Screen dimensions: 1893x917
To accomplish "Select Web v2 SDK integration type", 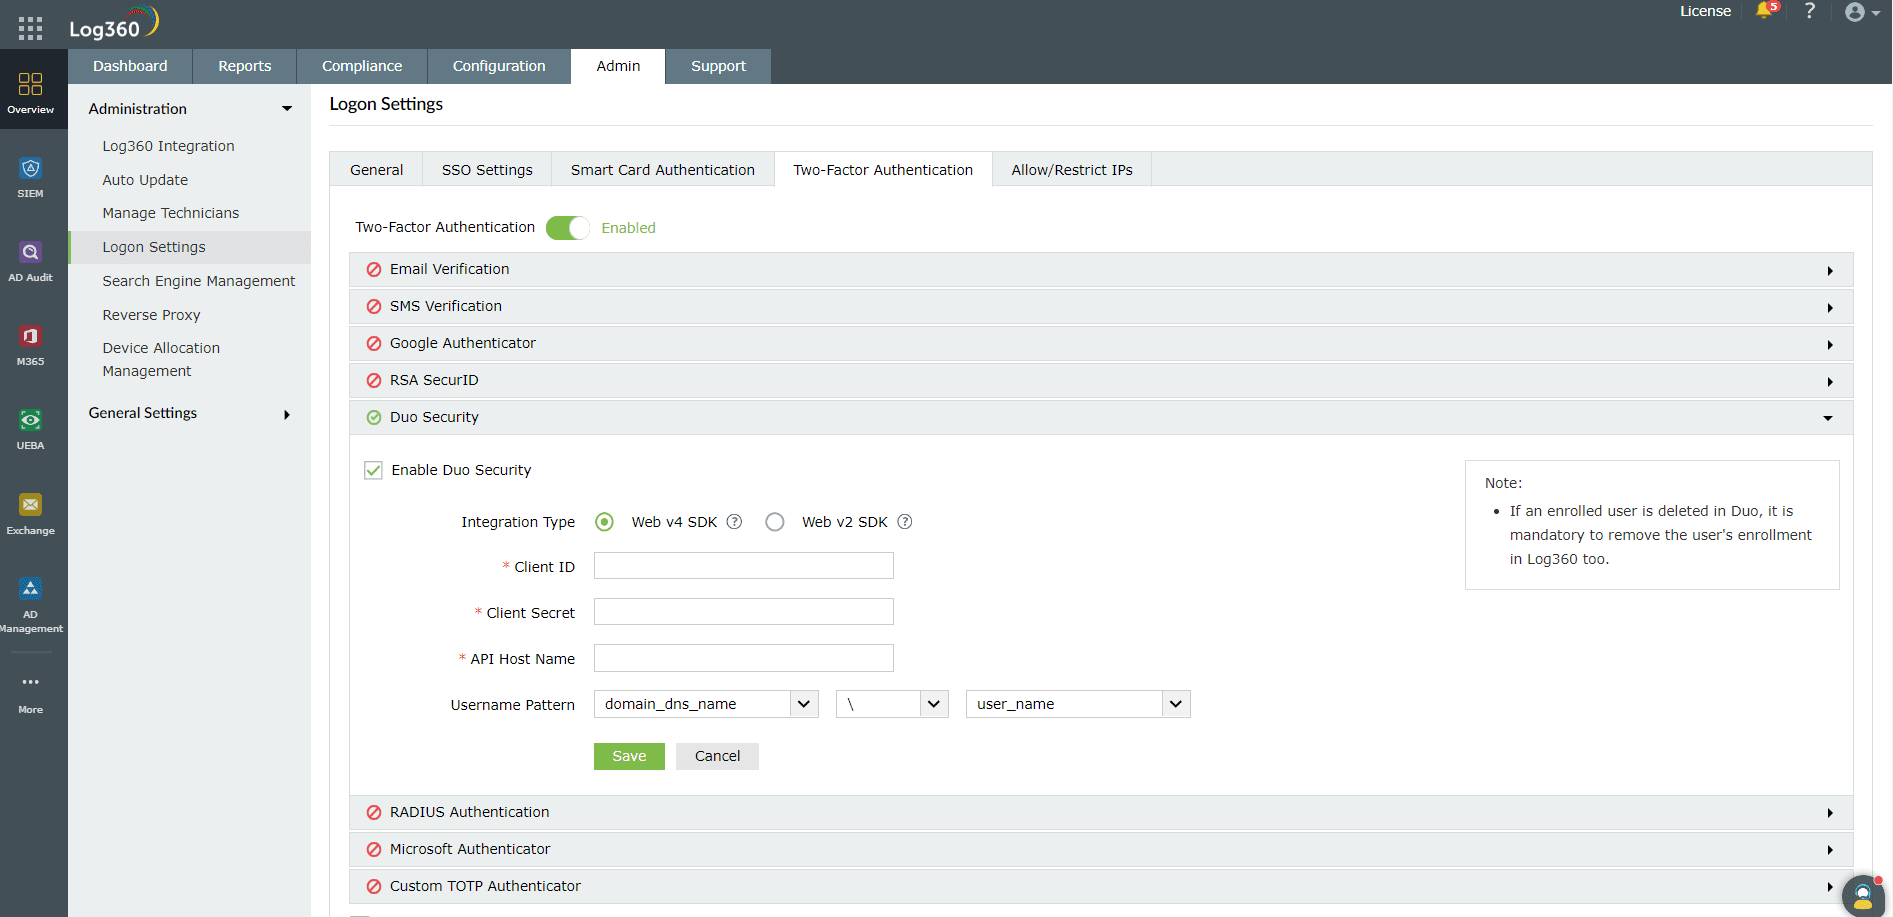I will point(775,522).
